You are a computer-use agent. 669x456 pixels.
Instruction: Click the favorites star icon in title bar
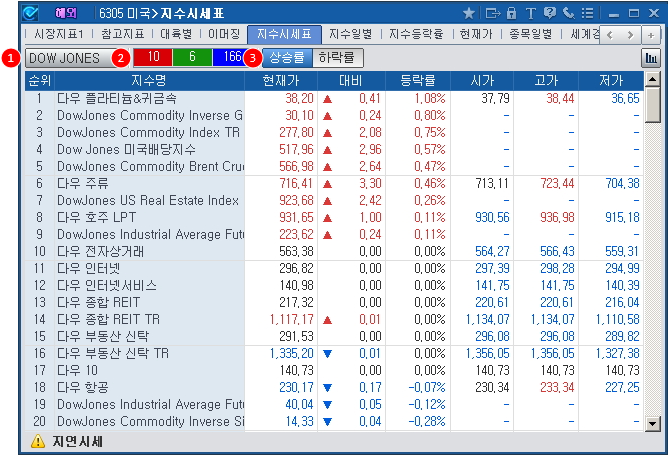tap(469, 13)
